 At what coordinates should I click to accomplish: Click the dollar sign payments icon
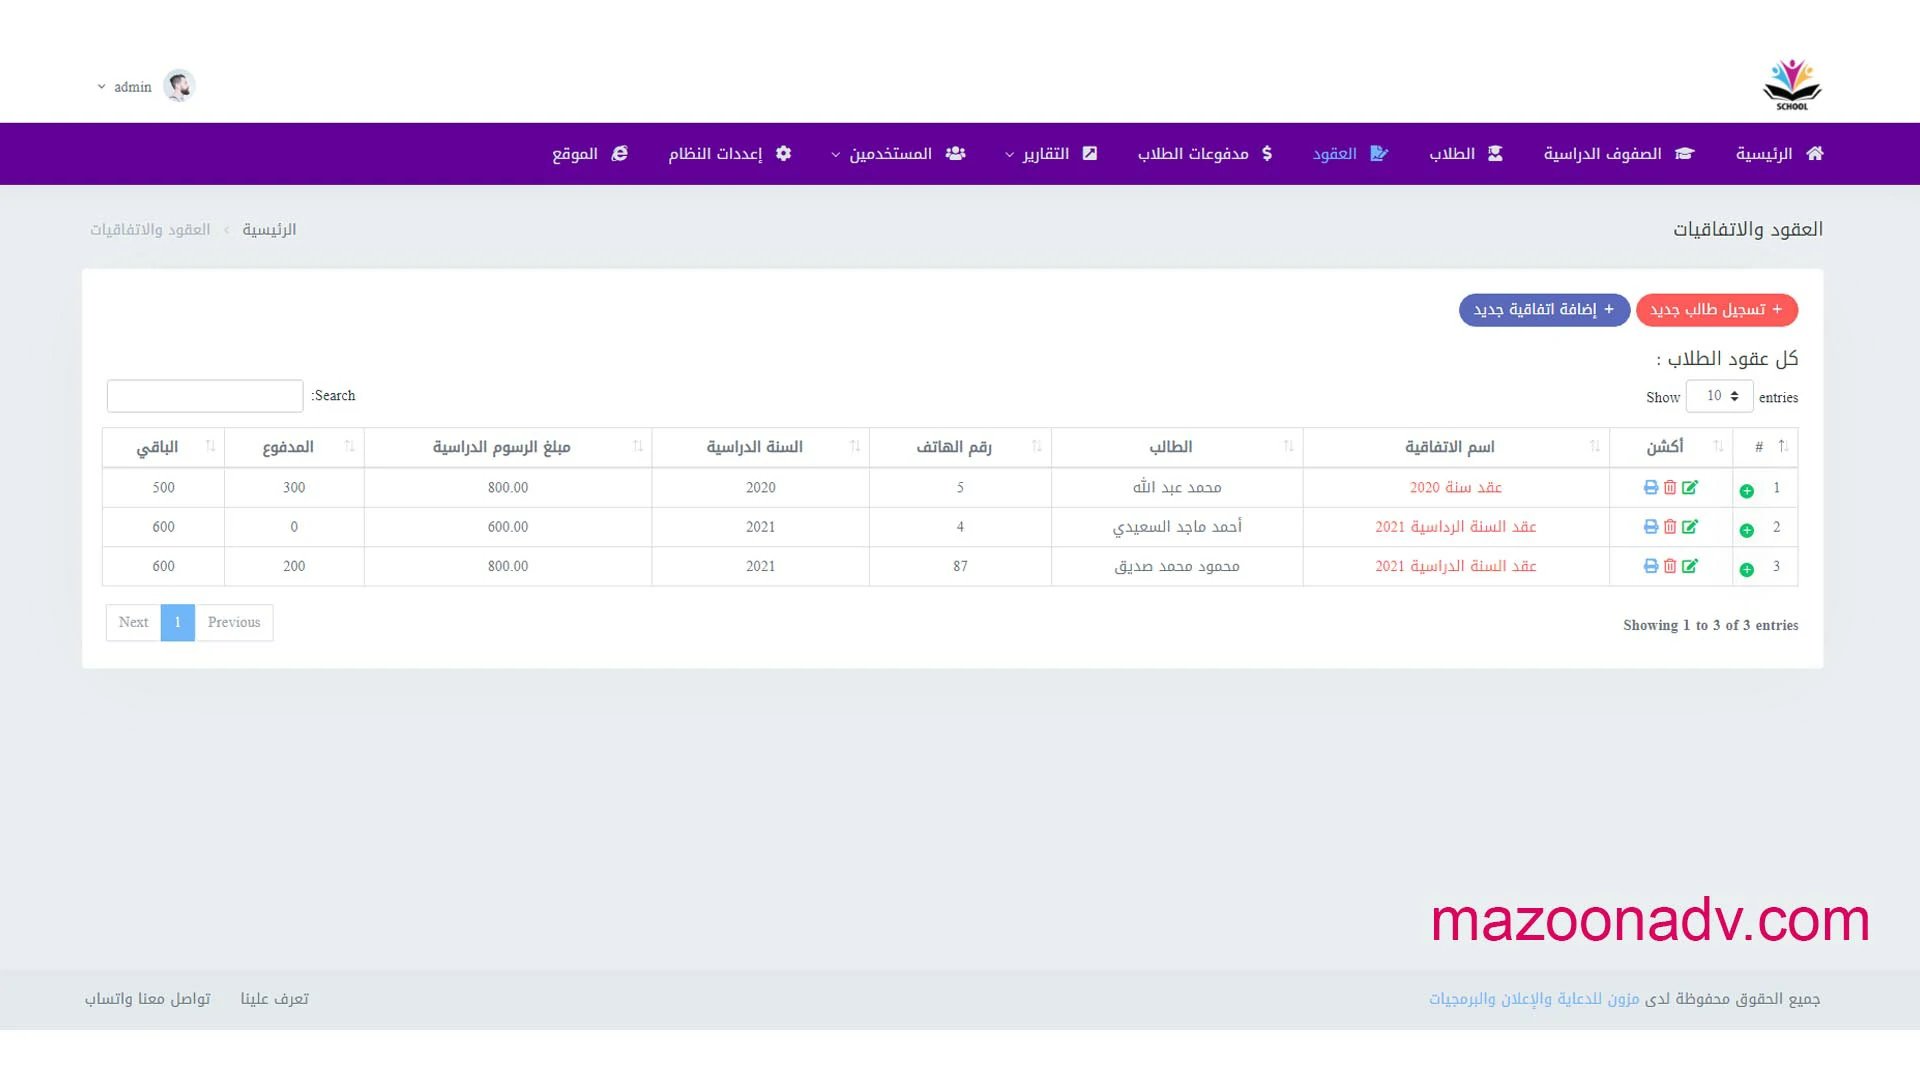1267,153
